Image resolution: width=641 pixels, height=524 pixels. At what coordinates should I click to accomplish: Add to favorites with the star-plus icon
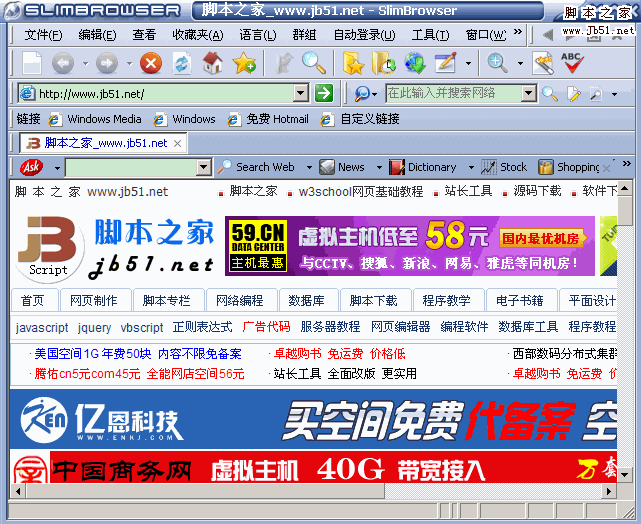[244, 63]
